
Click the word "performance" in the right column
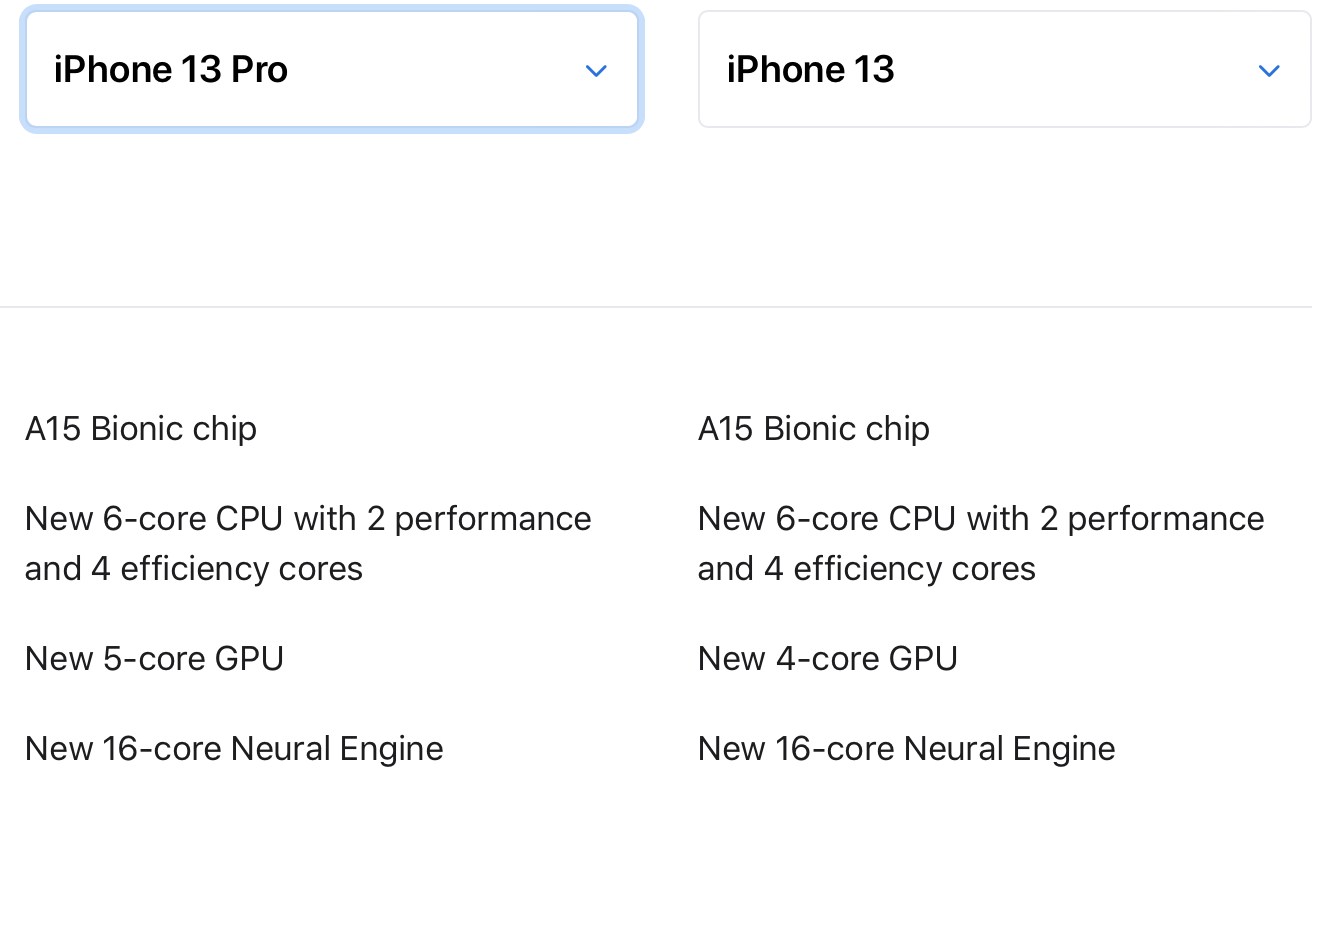pos(1166,520)
